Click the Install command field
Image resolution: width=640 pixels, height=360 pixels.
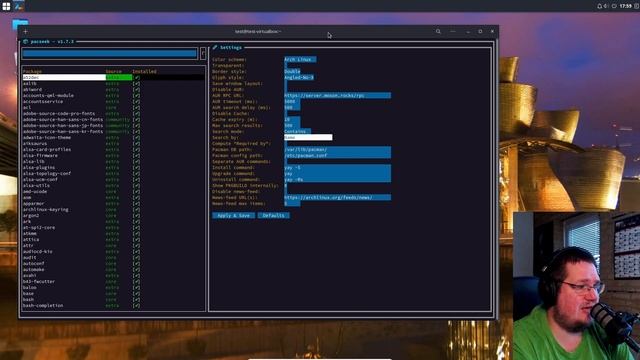coord(338,167)
